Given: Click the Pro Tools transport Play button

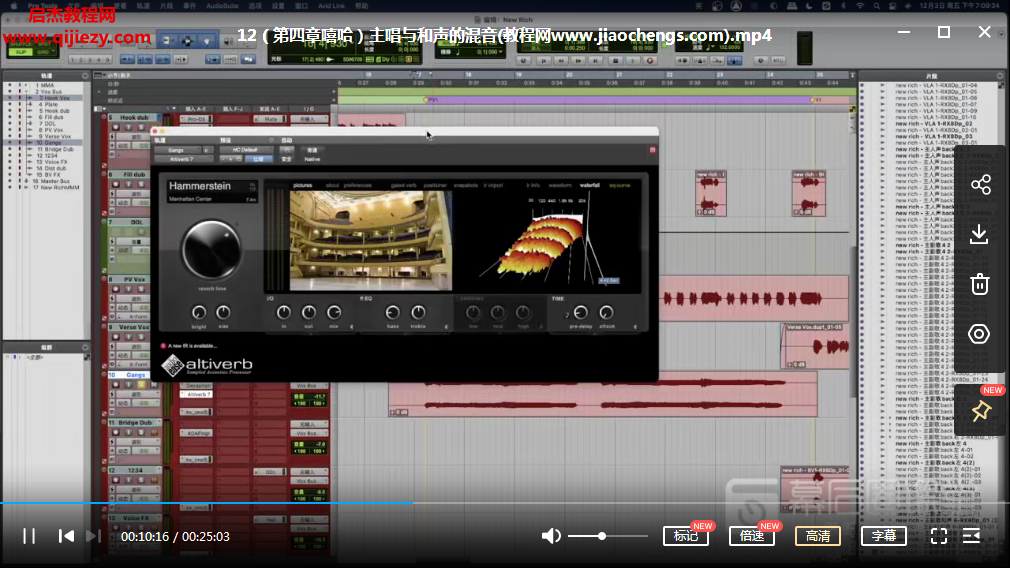Looking at the screenshot, I should (x=633, y=61).
